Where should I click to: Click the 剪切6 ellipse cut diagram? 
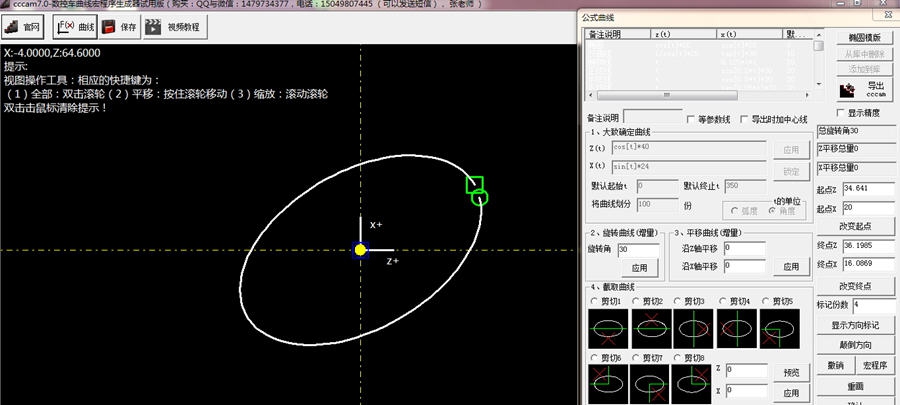point(608,384)
